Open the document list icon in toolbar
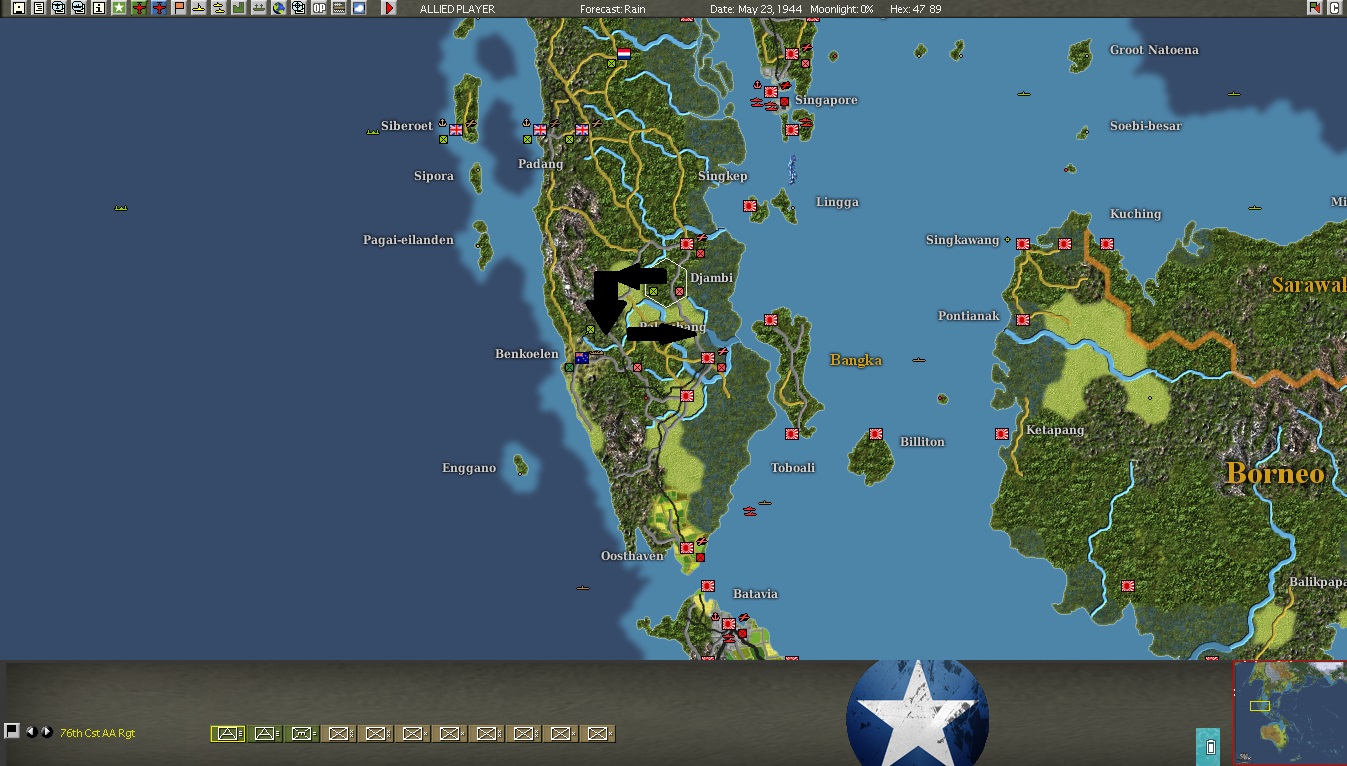This screenshot has width=1347, height=766. 38,8
